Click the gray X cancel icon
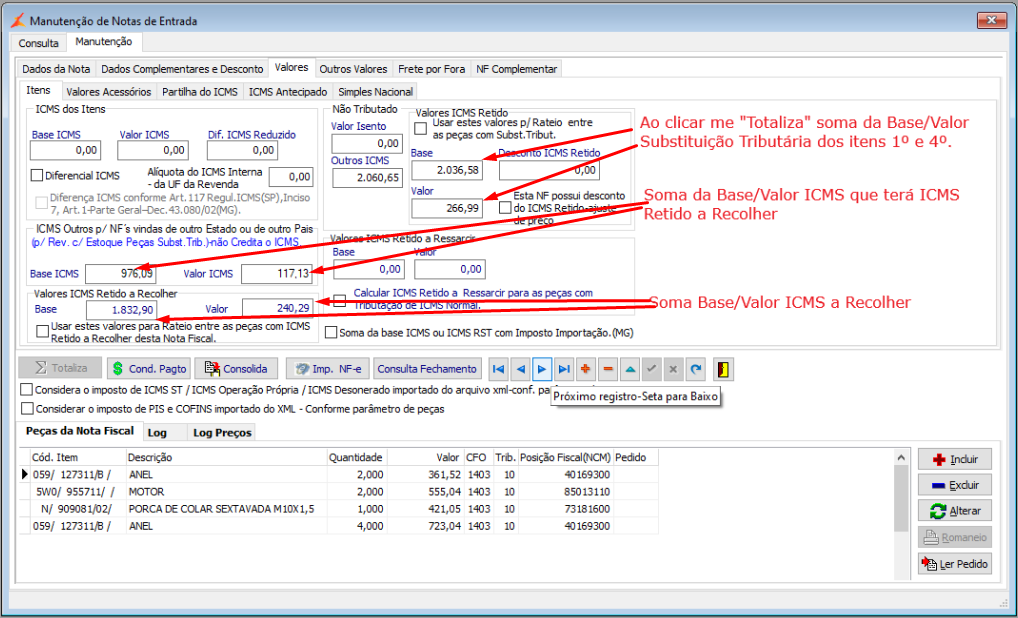The height and width of the screenshot is (618, 1018). tap(673, 369)
